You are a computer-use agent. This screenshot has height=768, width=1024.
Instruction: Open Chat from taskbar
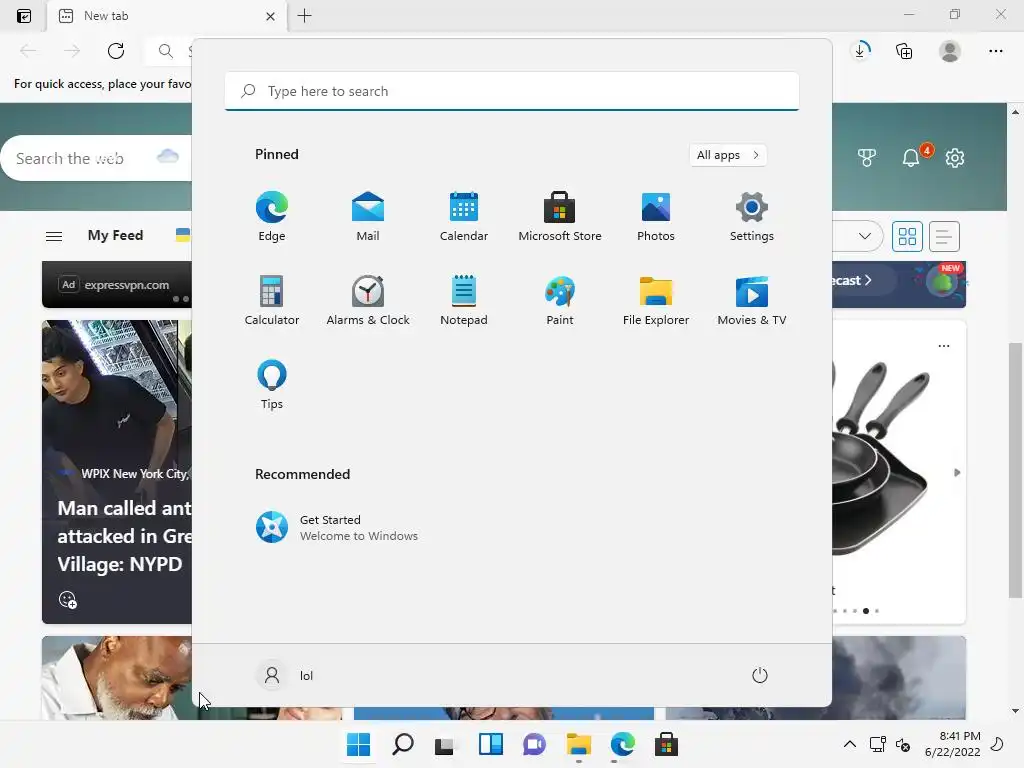coord(534,744)
